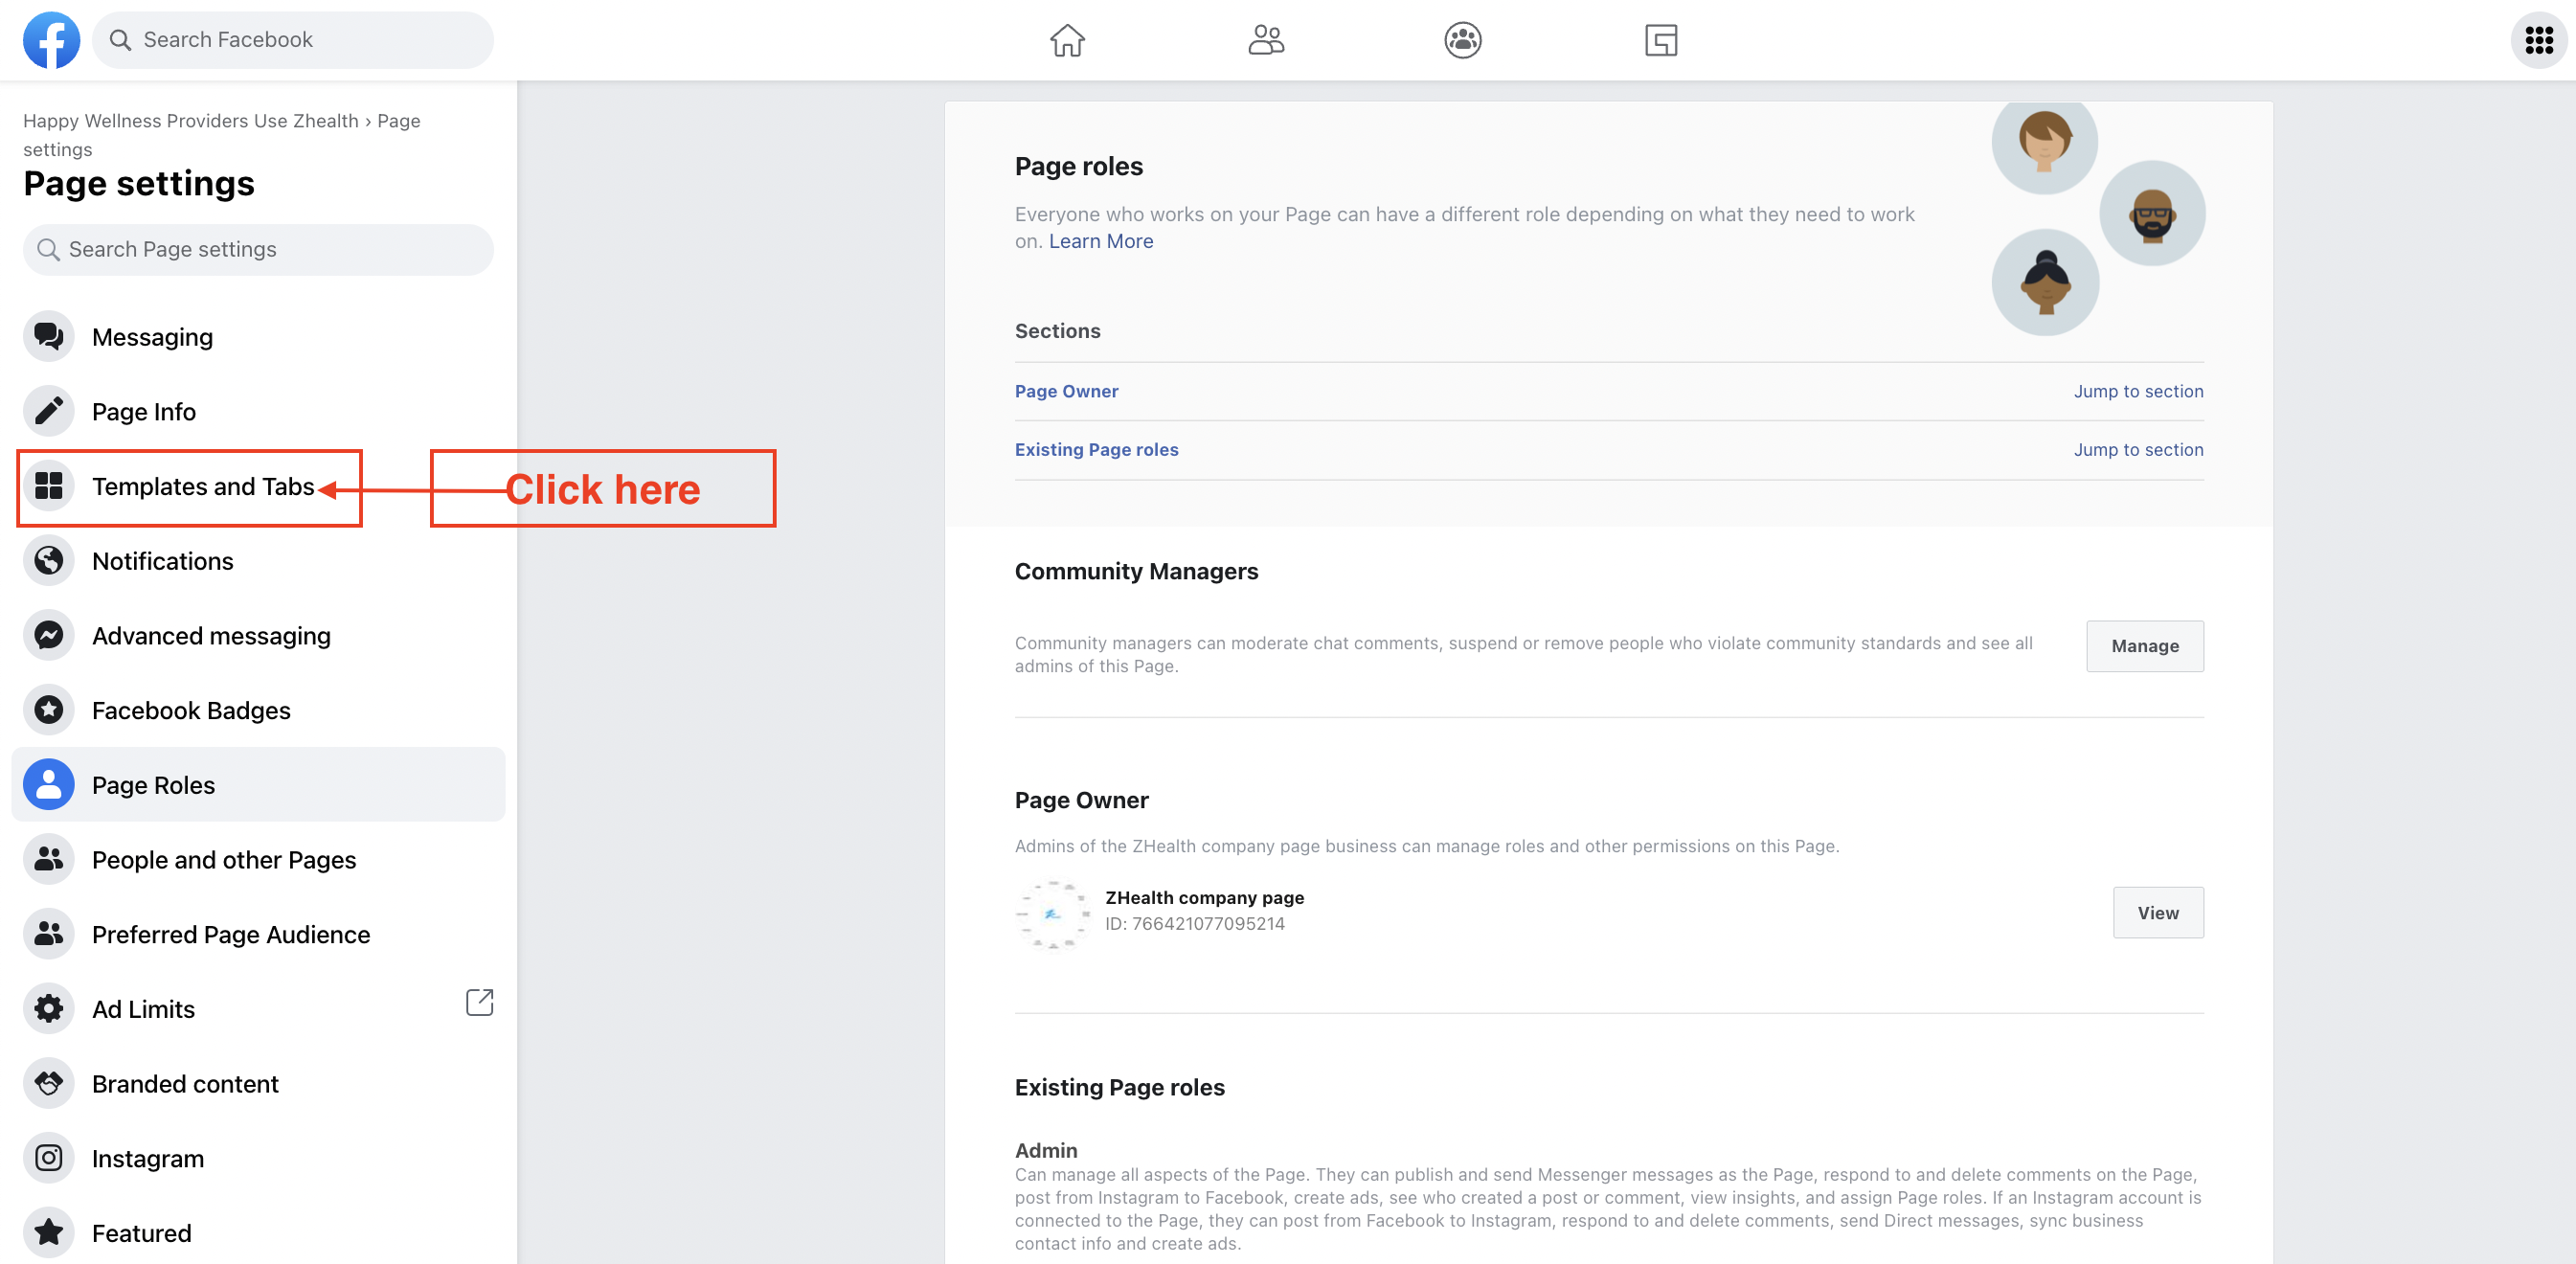Click the Notifications globe icon
This screenshot has width=2576, height=1264.
click(x=48, y=561)
